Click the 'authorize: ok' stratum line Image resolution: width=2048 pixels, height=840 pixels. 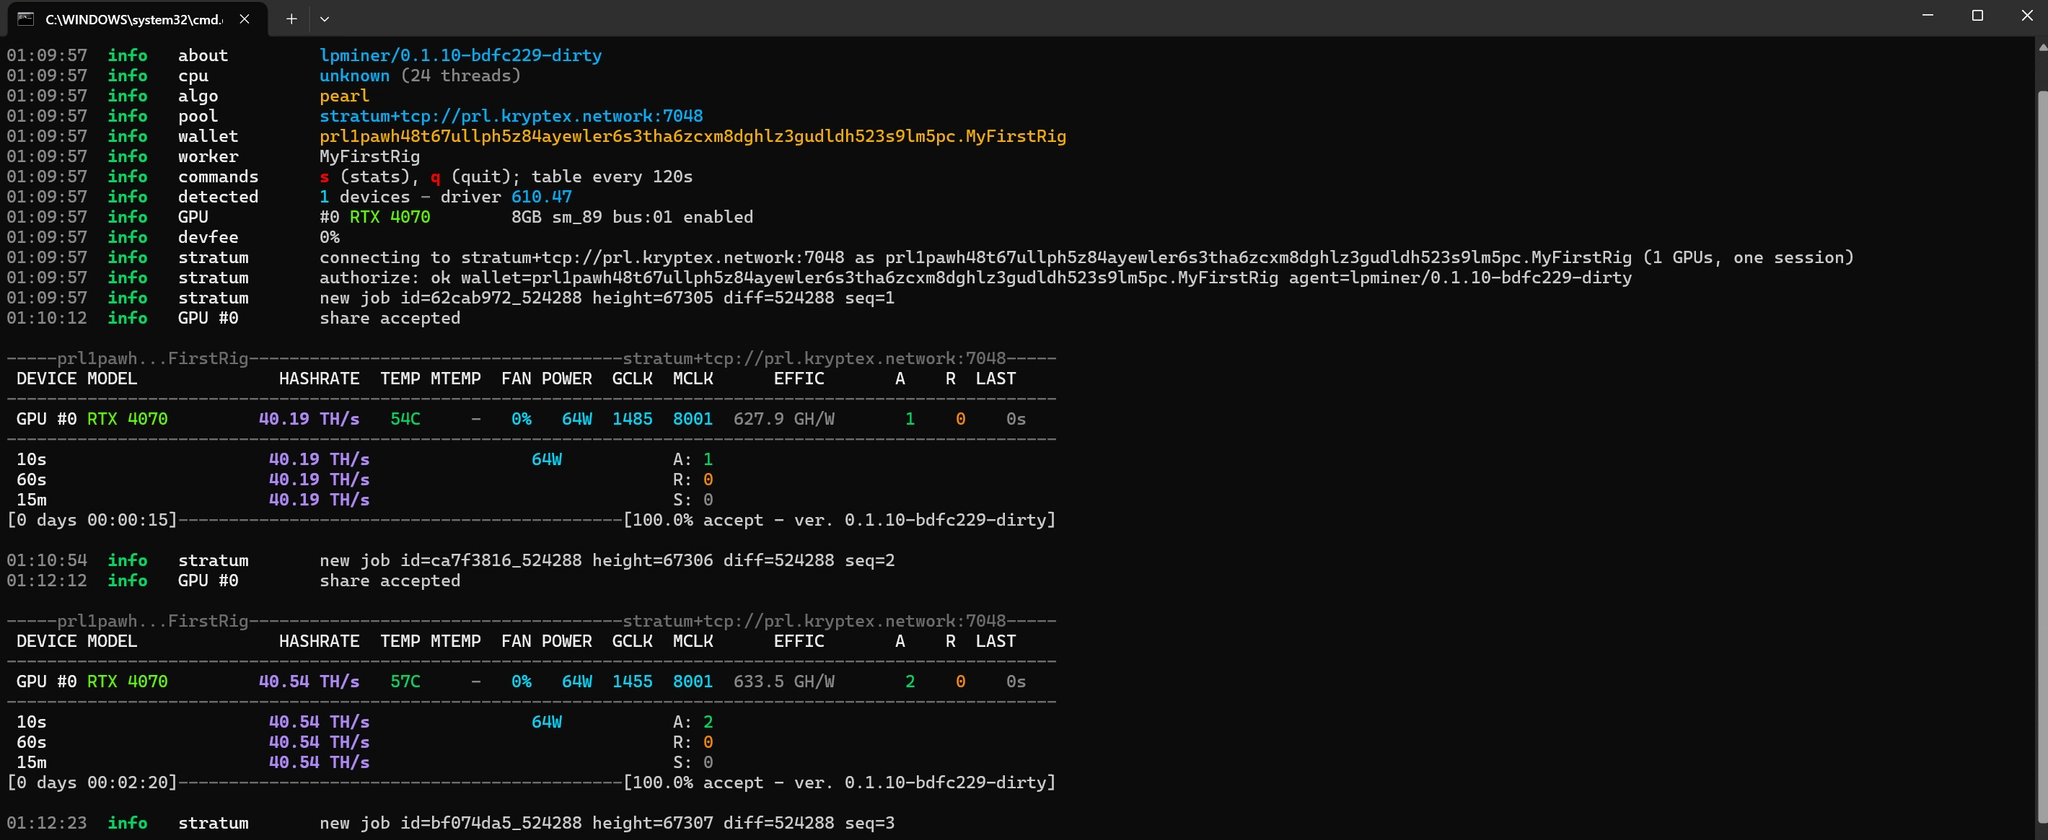(x=976, y=278)
